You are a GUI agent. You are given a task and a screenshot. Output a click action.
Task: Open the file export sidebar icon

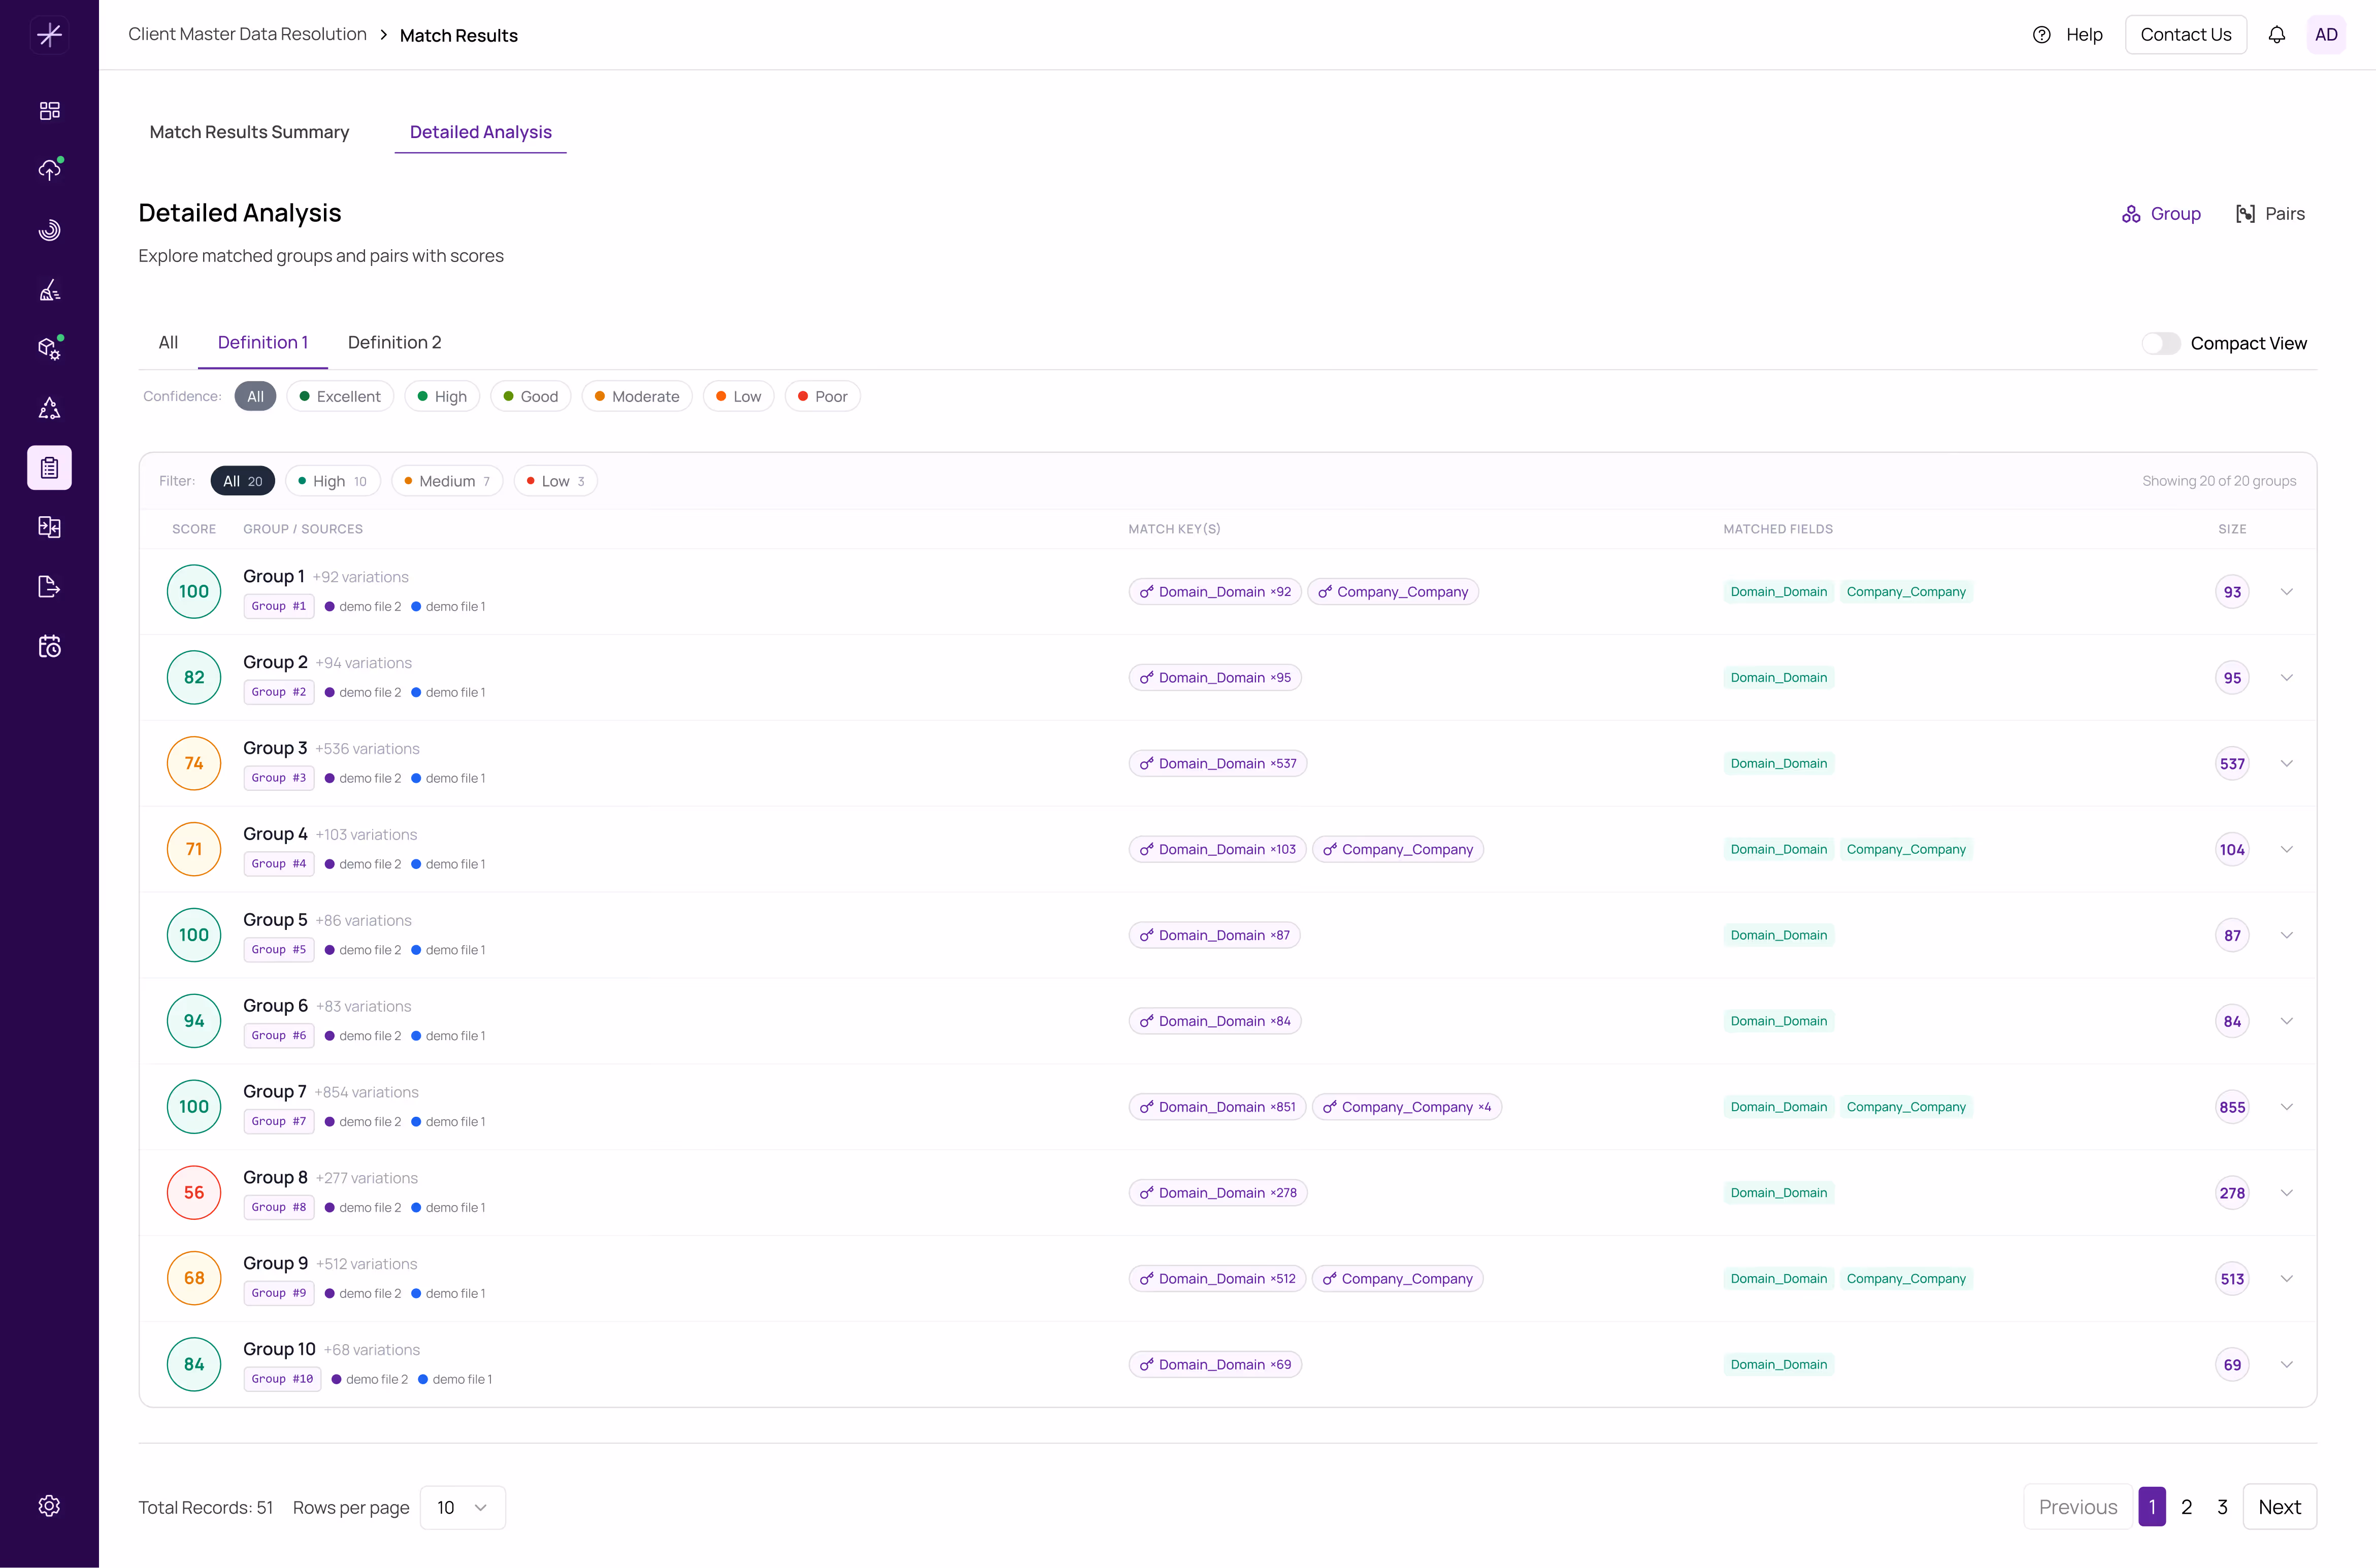(49, 587)
